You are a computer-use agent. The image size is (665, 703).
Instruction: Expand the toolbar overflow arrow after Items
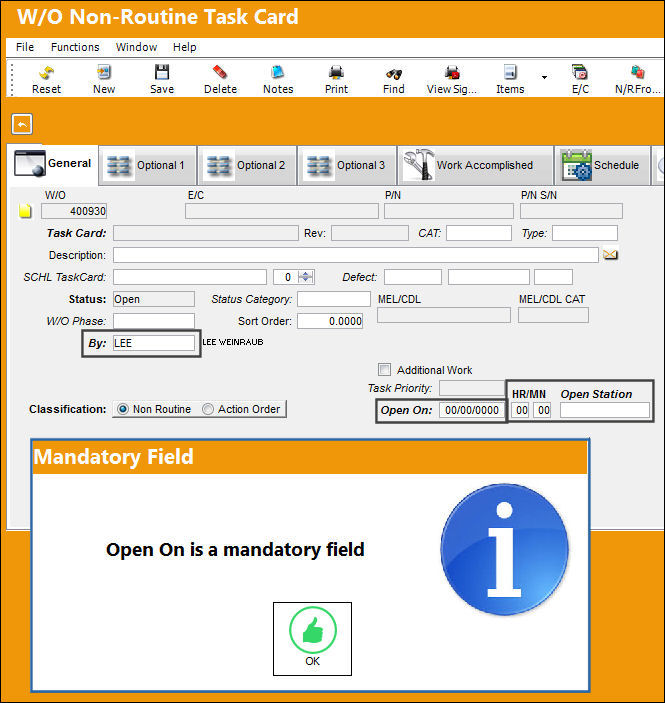tap(544, 77)
